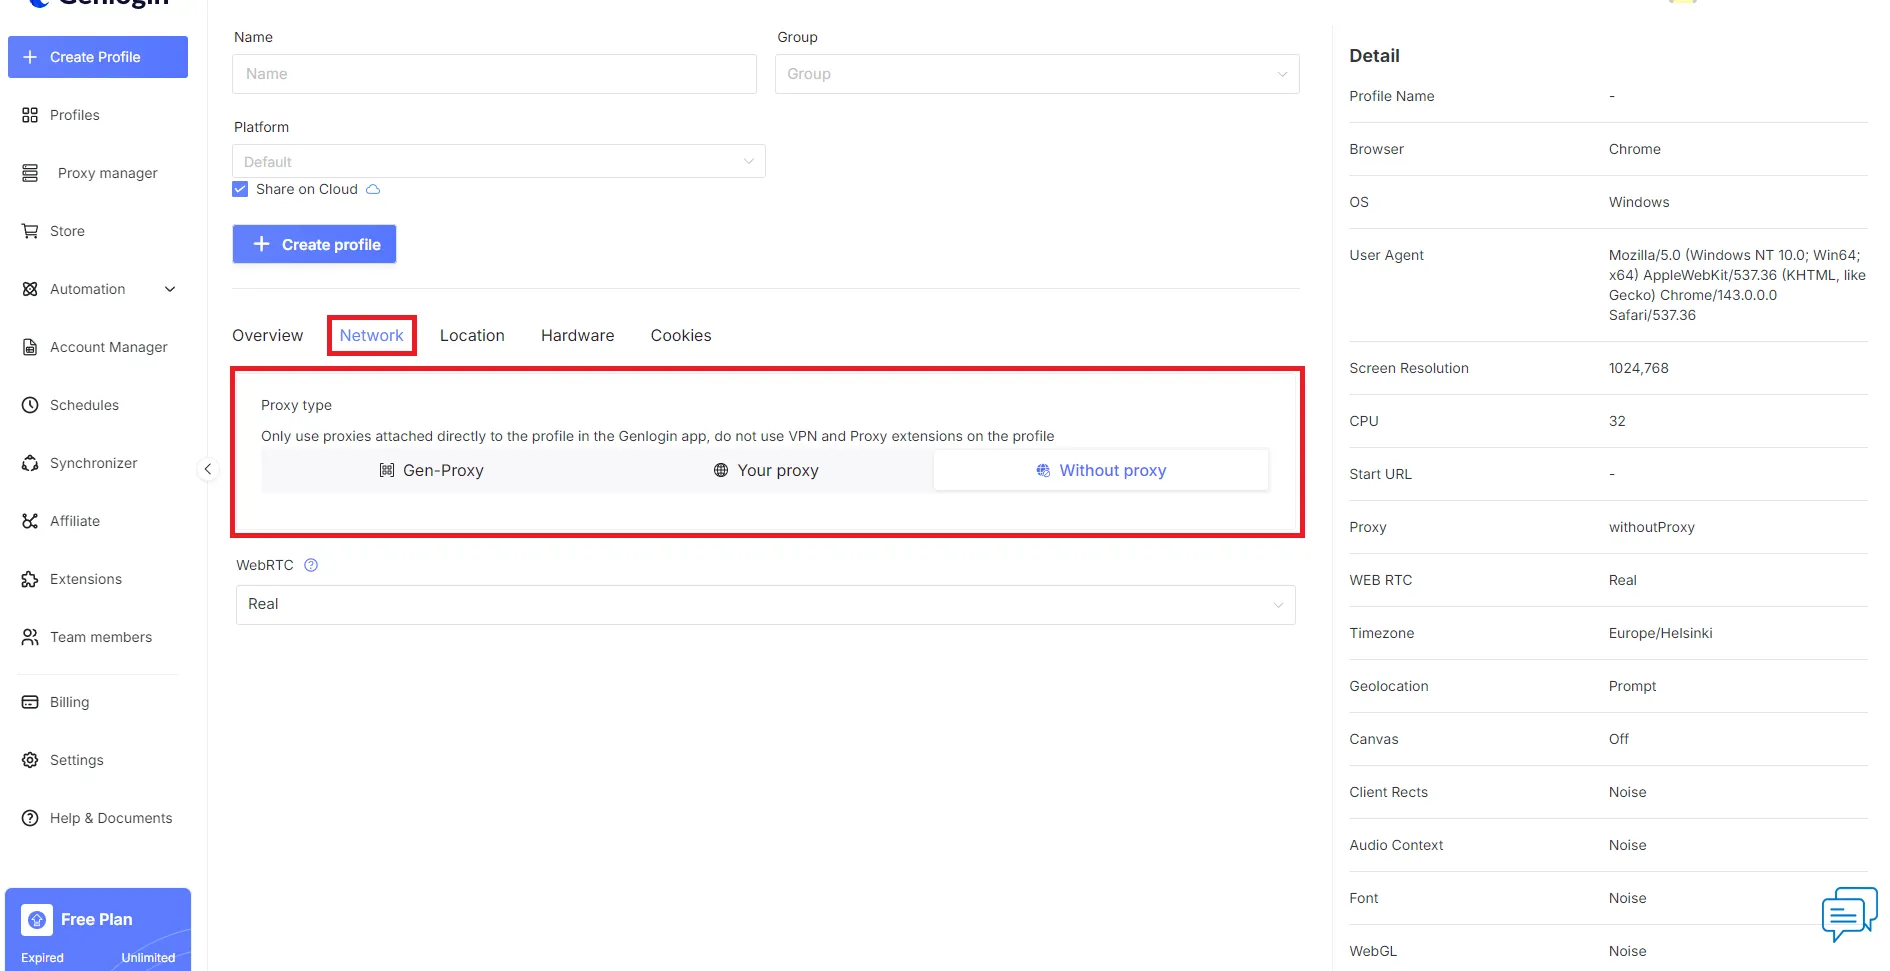Click the Extensions puzzle icon
The image size is (1890, 971).
coord(30,579)
